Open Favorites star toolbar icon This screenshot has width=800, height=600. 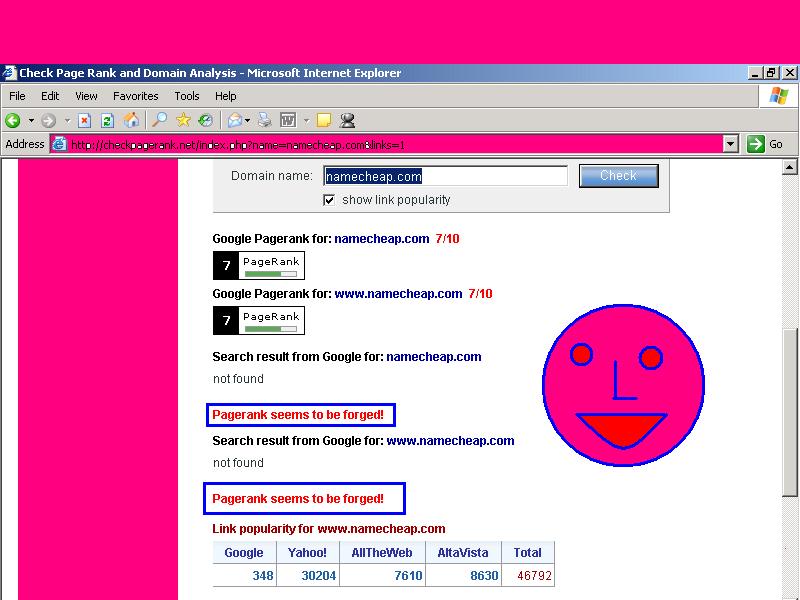(183, 120)
